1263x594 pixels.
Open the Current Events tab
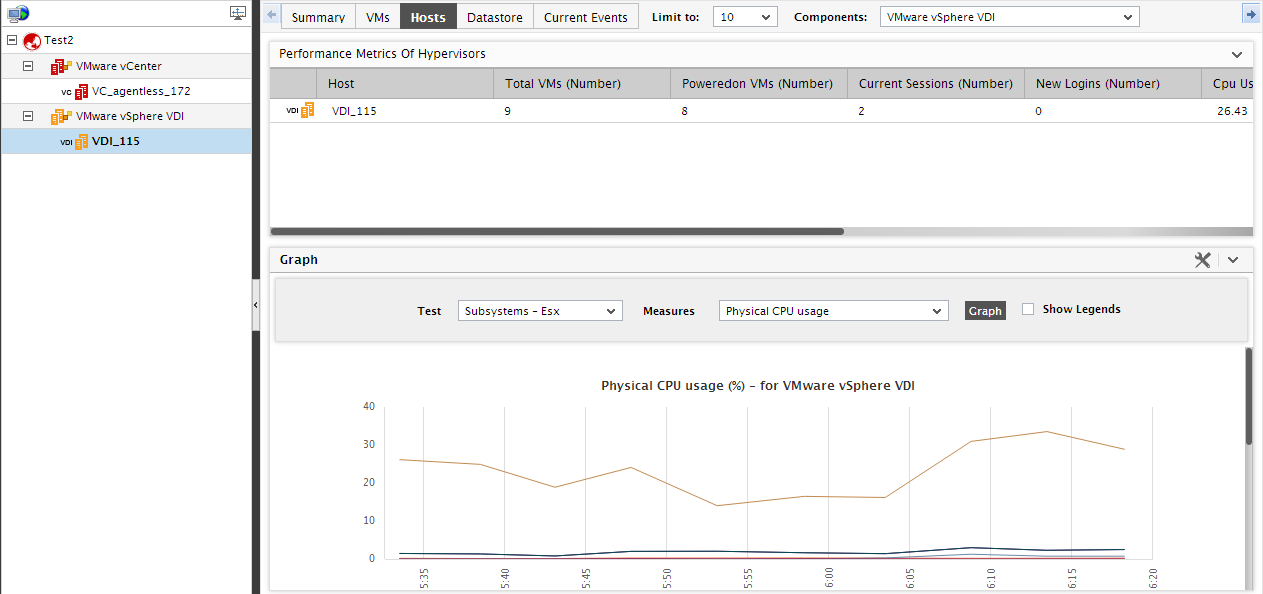pos(586,17)
